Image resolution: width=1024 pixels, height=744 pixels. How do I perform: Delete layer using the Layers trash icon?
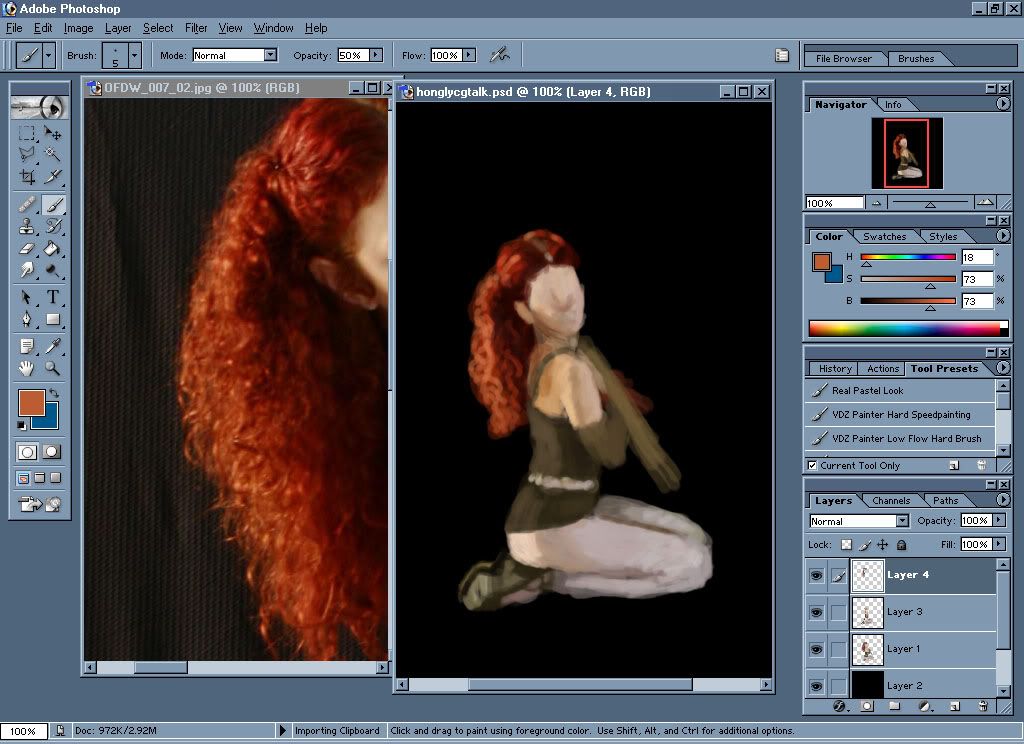pos(983,706)
